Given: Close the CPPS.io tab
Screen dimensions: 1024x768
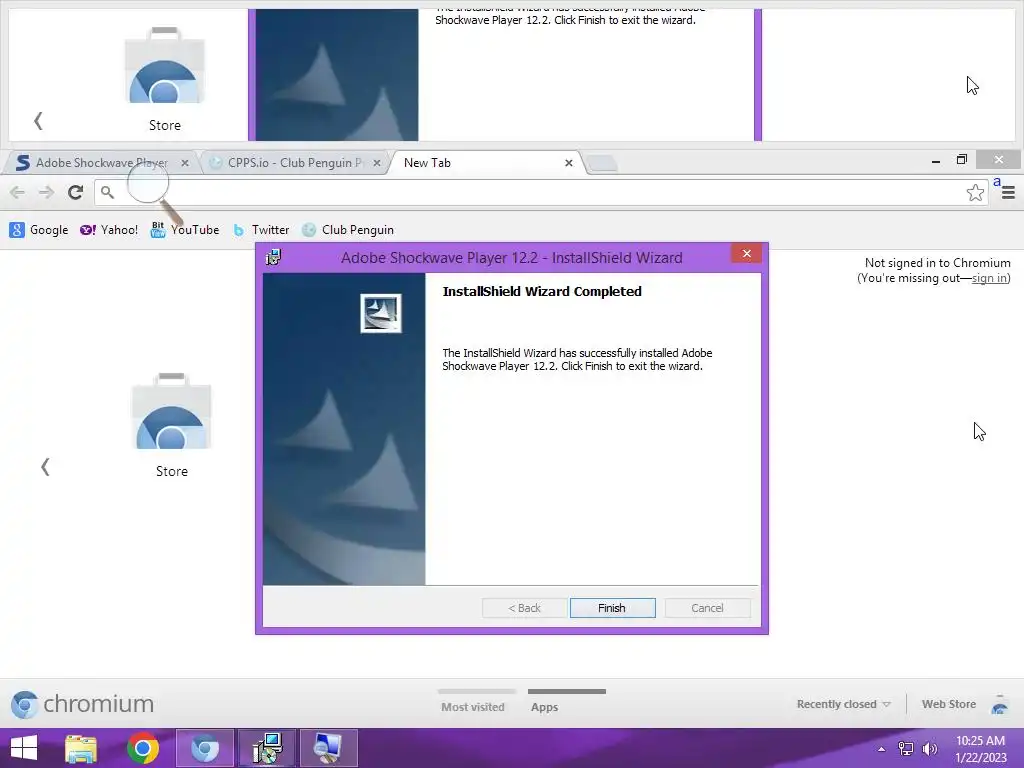Looking at the screenshot, I should click(x=377, y=163).
